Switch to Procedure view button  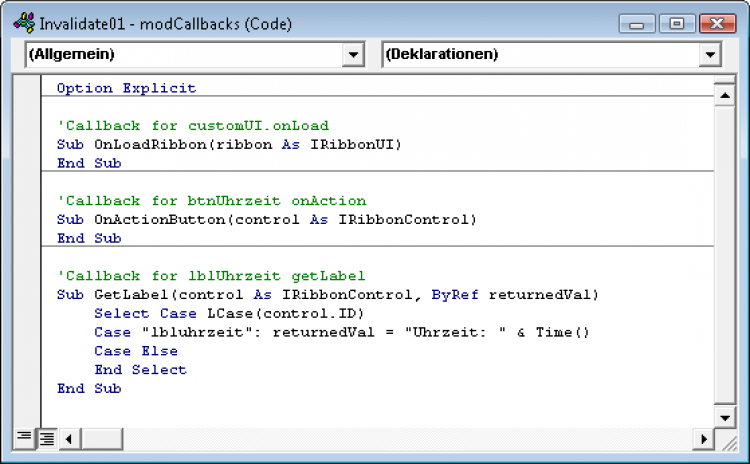click(24, 437)
